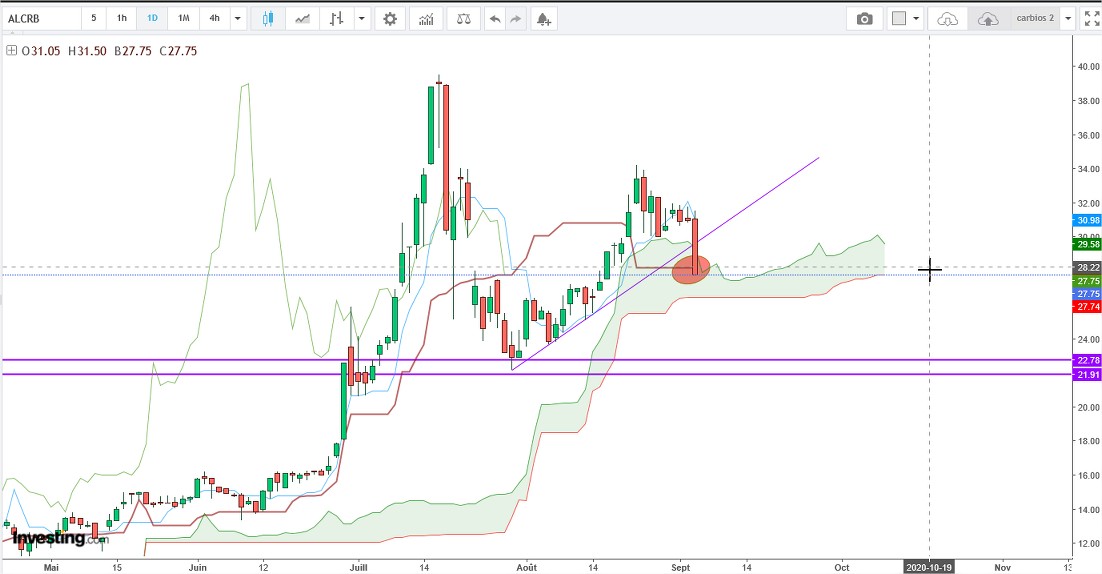Open the chart style dropdown arrow

tap(361, 19)
